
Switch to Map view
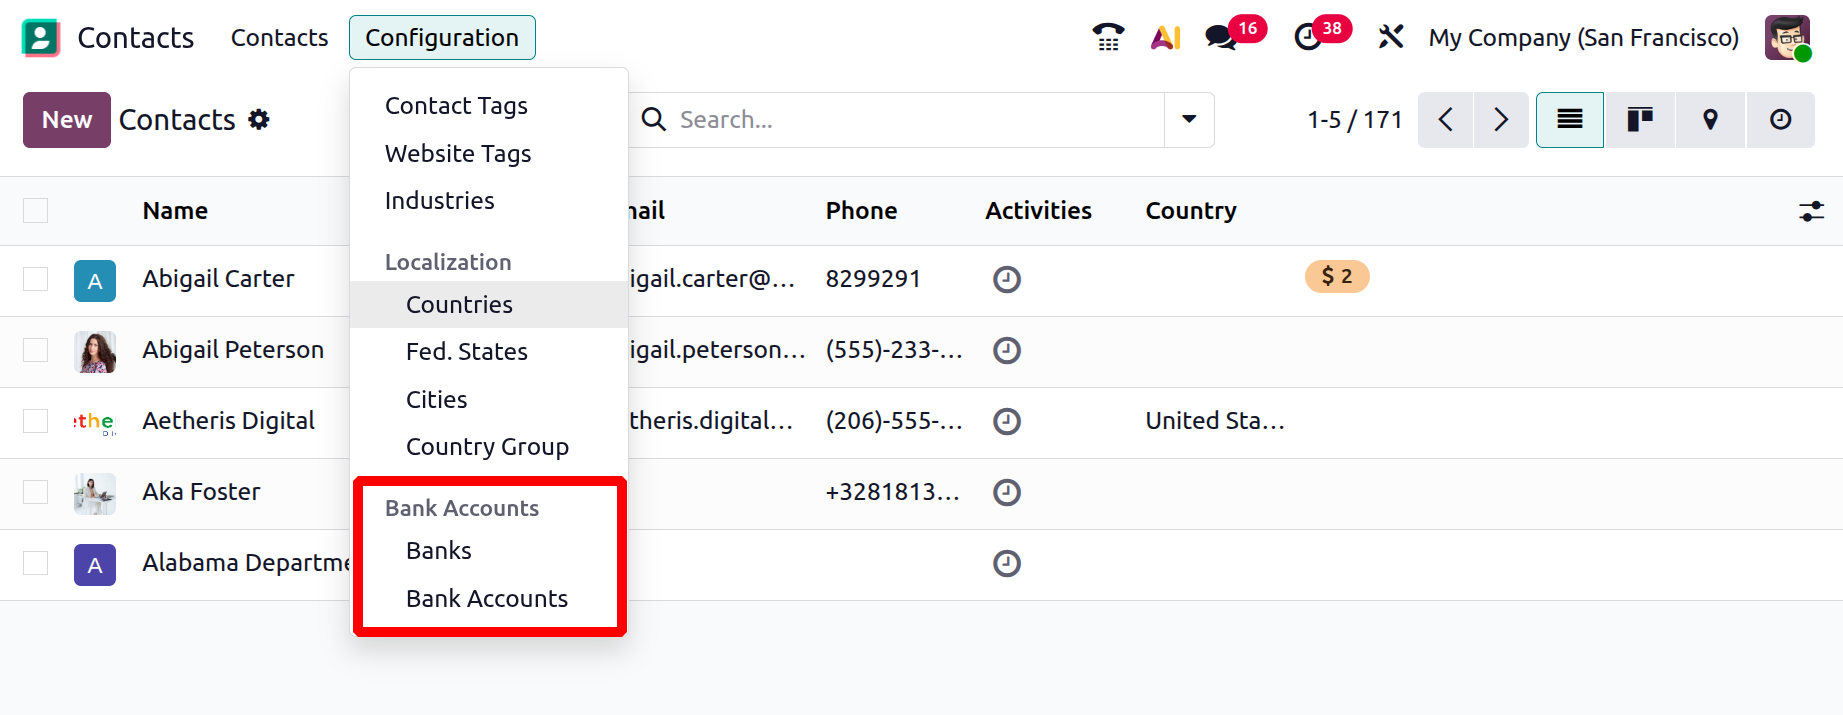point(1710,120)
